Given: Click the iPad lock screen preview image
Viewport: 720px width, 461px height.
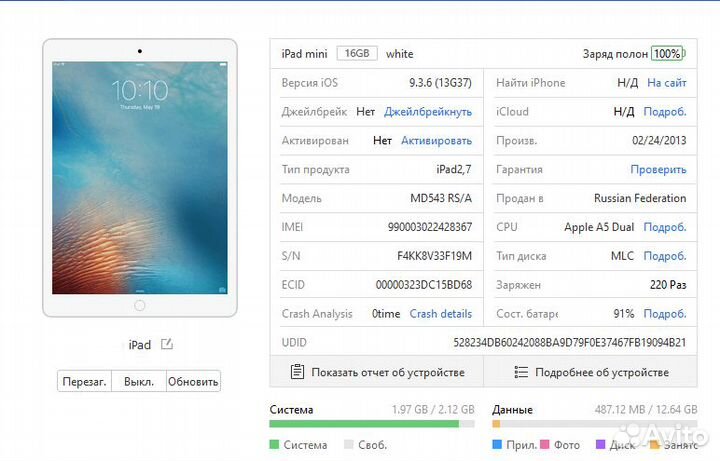Looking at the screenshot, I should pyautogui.click(x=140, y=178).
